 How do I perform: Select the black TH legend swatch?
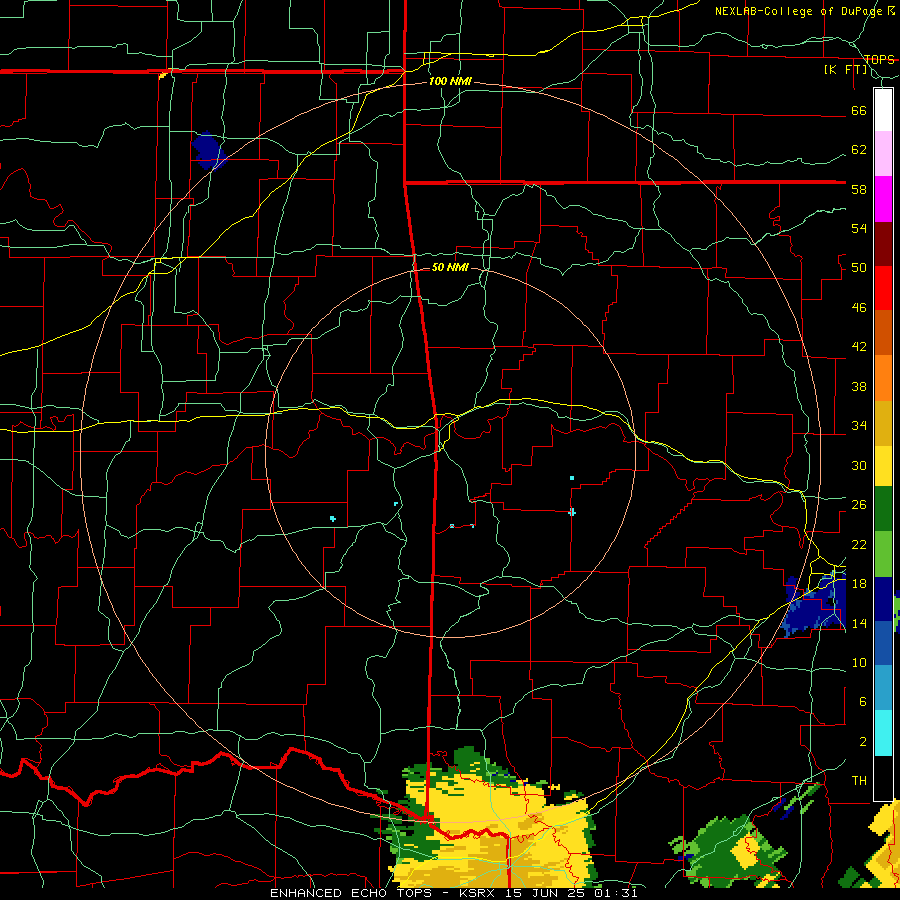pos(883,778)
